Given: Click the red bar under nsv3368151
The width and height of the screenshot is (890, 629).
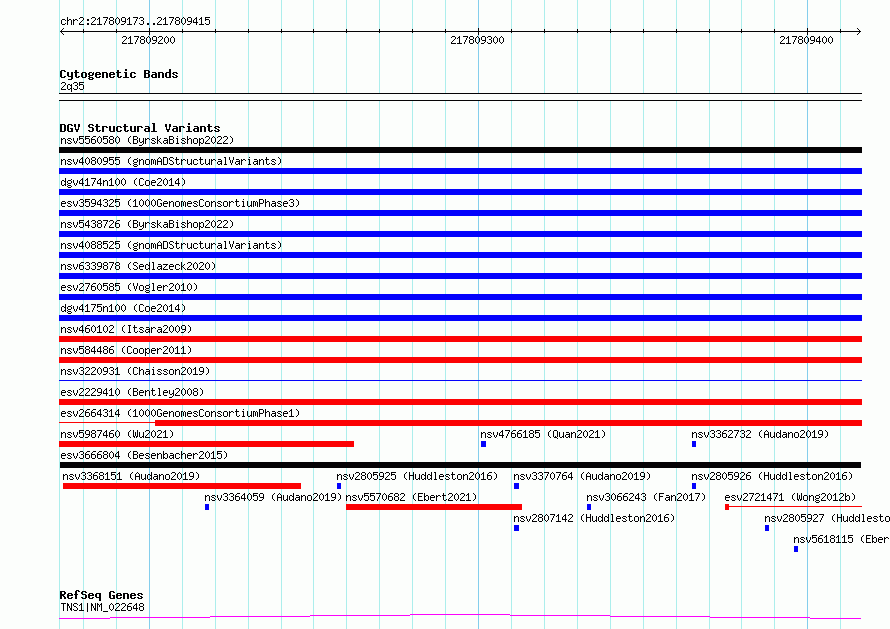Looking at the screenshot, I should click(182, 486).
